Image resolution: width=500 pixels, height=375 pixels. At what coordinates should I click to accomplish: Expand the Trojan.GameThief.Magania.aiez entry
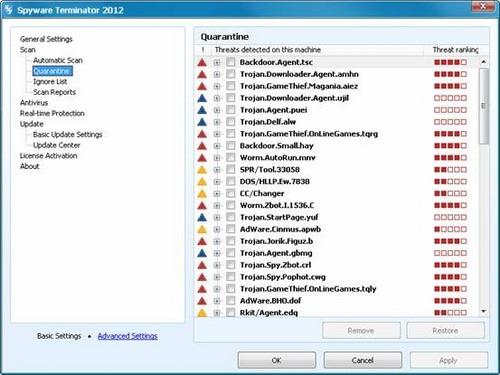click(x=217, y=86)
